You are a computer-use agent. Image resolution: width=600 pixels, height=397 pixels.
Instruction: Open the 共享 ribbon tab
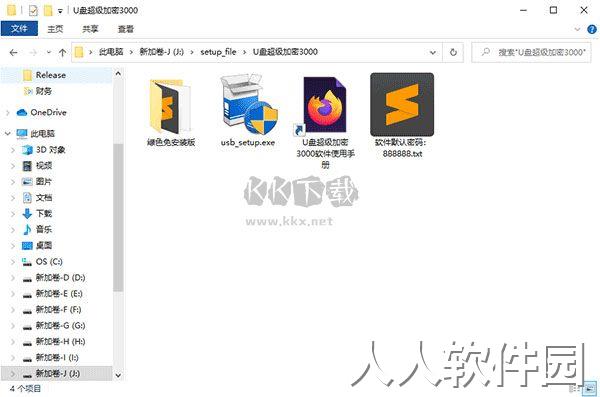click(90, 29)
